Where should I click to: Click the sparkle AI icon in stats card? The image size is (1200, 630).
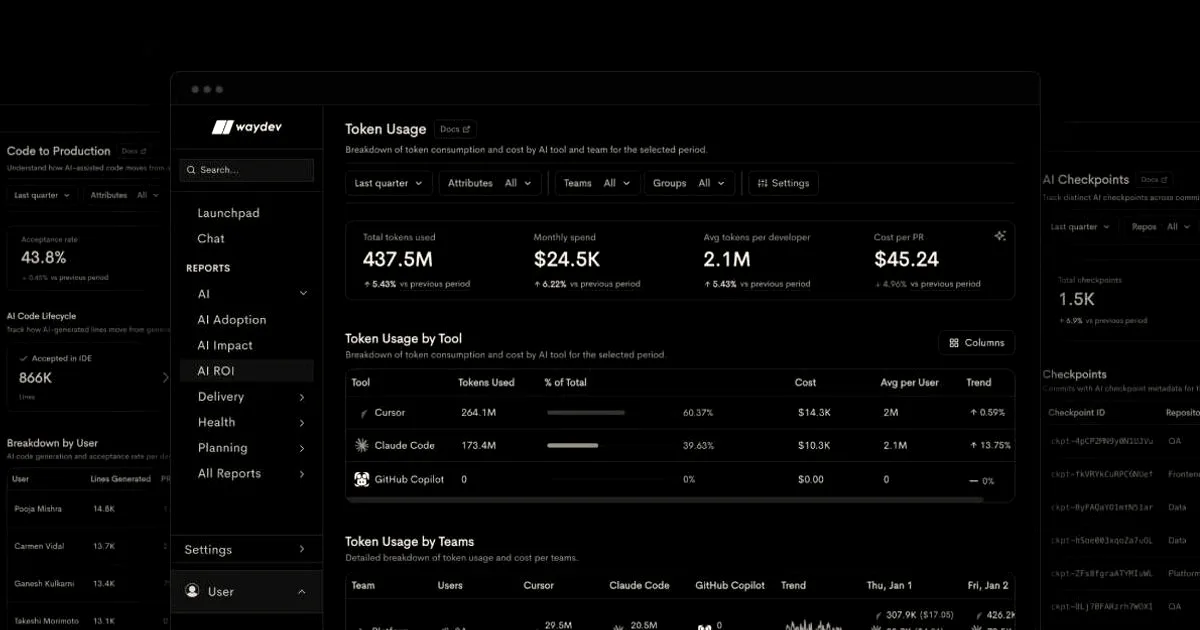click(999, 236)
